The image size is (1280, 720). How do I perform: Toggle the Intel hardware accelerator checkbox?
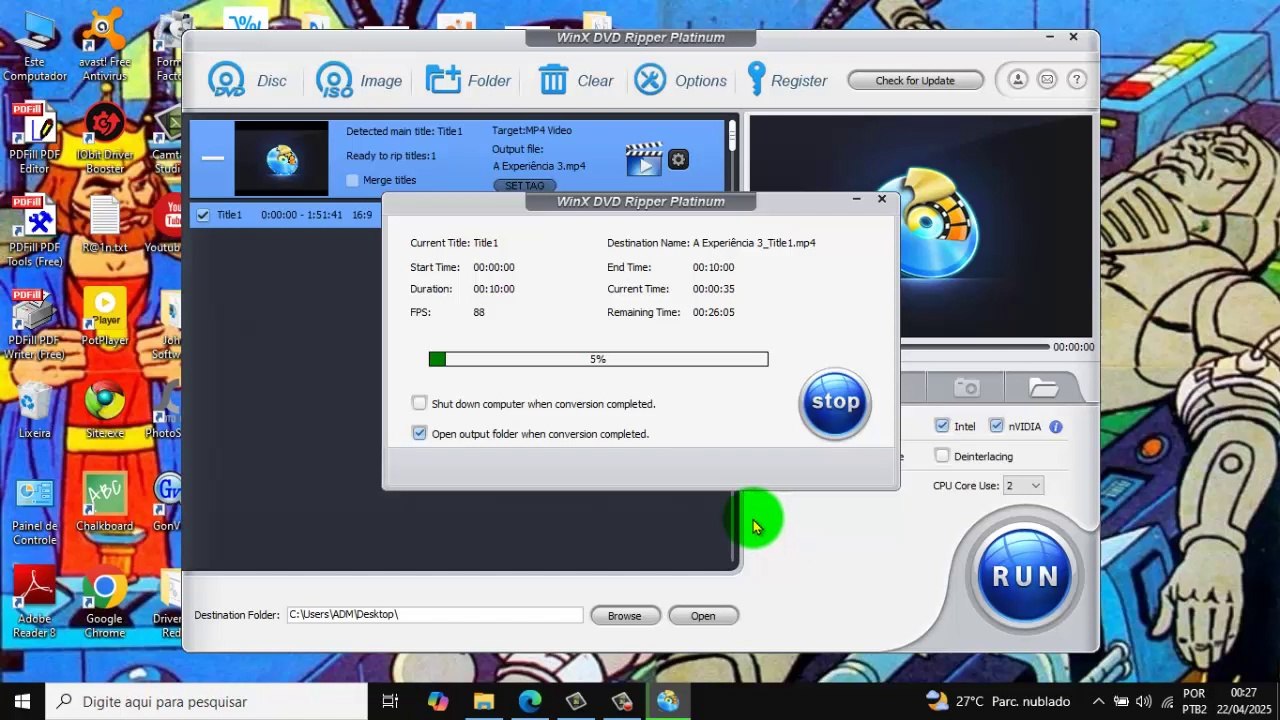[x=942, y=426]
